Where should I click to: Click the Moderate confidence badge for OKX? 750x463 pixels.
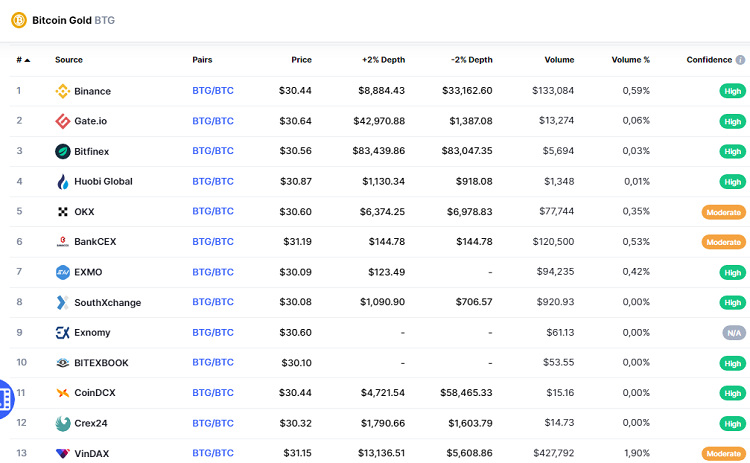coord(723,212)
